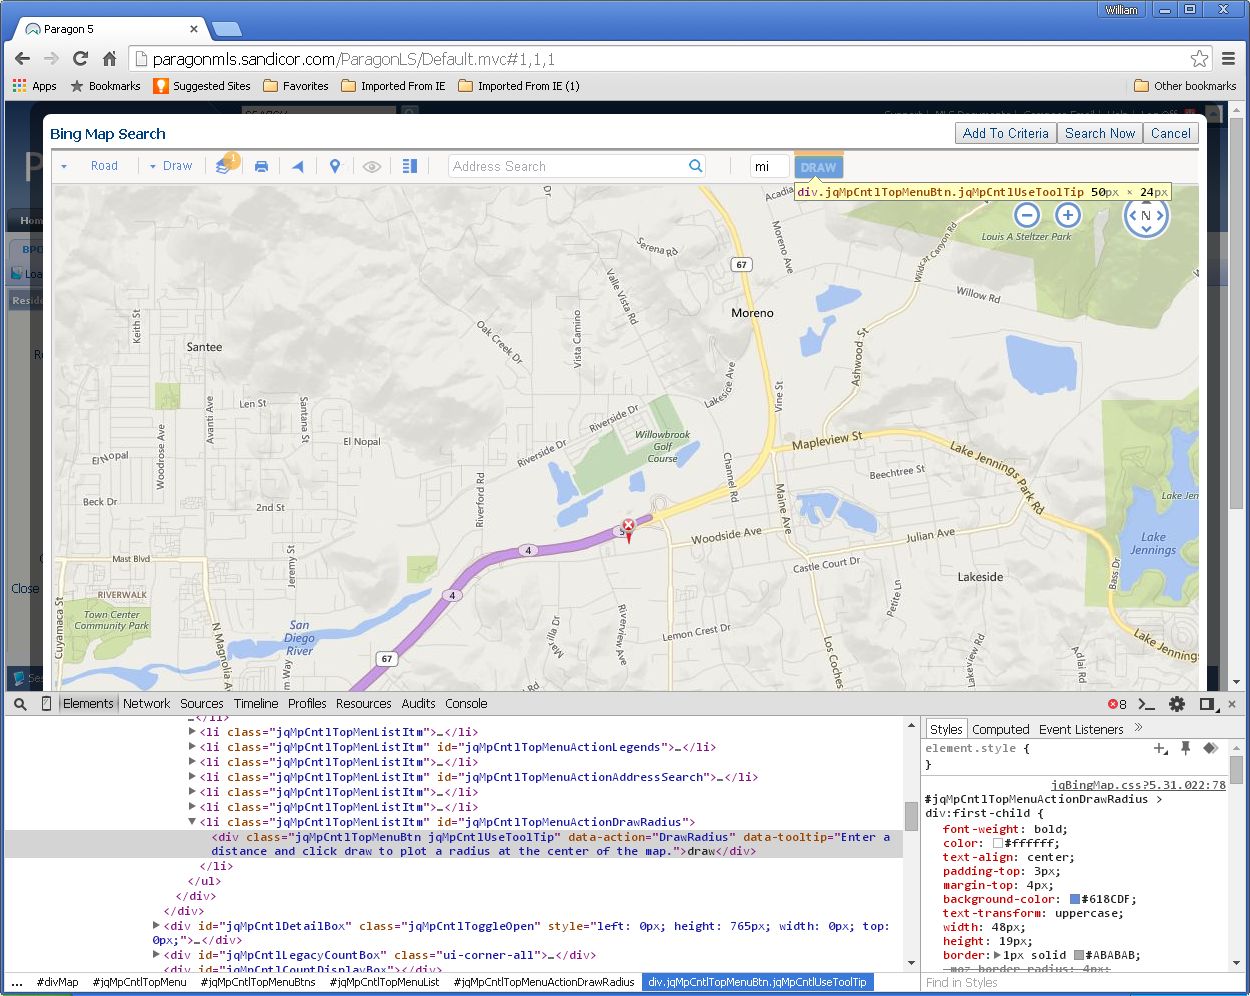
Task: Click the Animations diamond icon in Styles
Action: tap(1210, 748)
